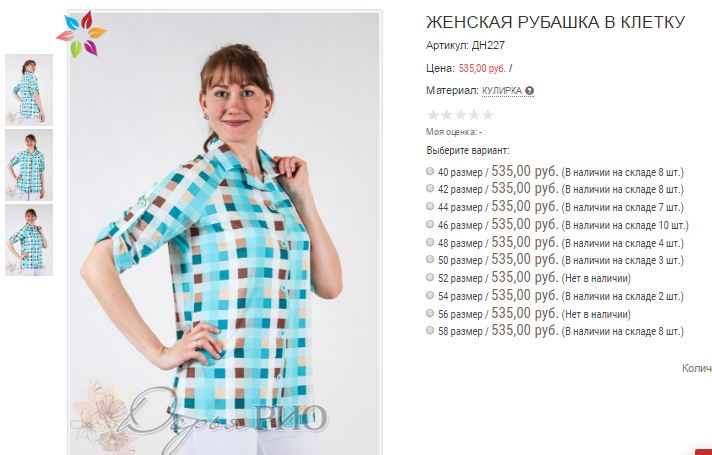Image resolution: width=712 pixels, height=455 pixels.
Task: Open the first product thumbnail
Action: 29,90
